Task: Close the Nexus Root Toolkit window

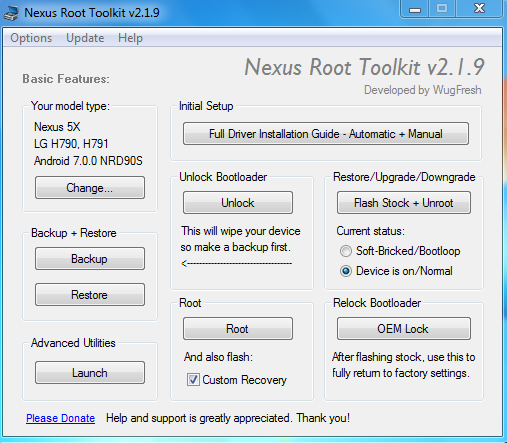Action: click(479, 9)
